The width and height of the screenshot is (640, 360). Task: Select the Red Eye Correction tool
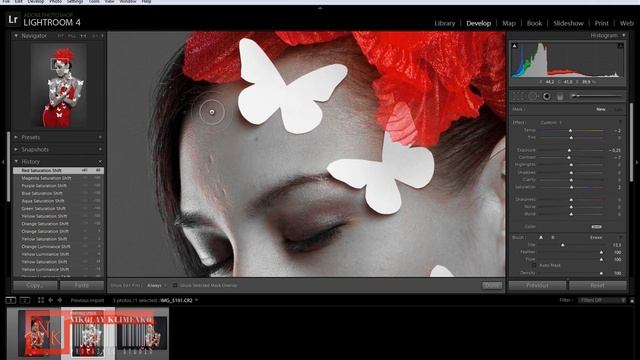(547, 96)
